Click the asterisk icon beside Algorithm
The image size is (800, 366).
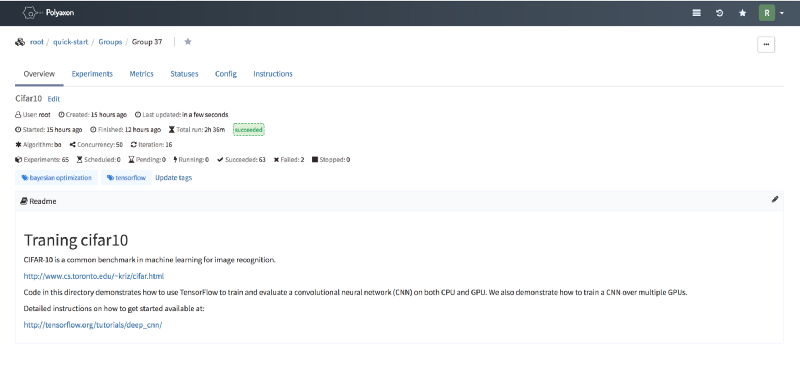pos(18,144)
